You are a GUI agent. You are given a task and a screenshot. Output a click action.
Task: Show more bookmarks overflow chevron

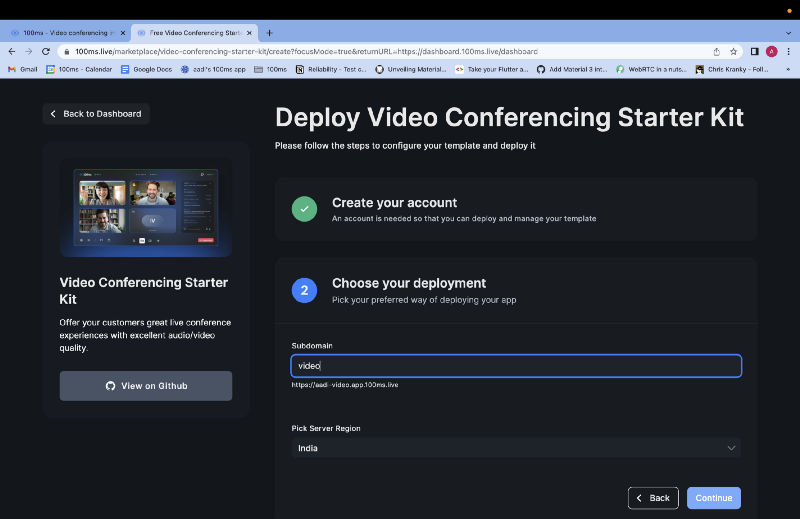coord(788,69)
